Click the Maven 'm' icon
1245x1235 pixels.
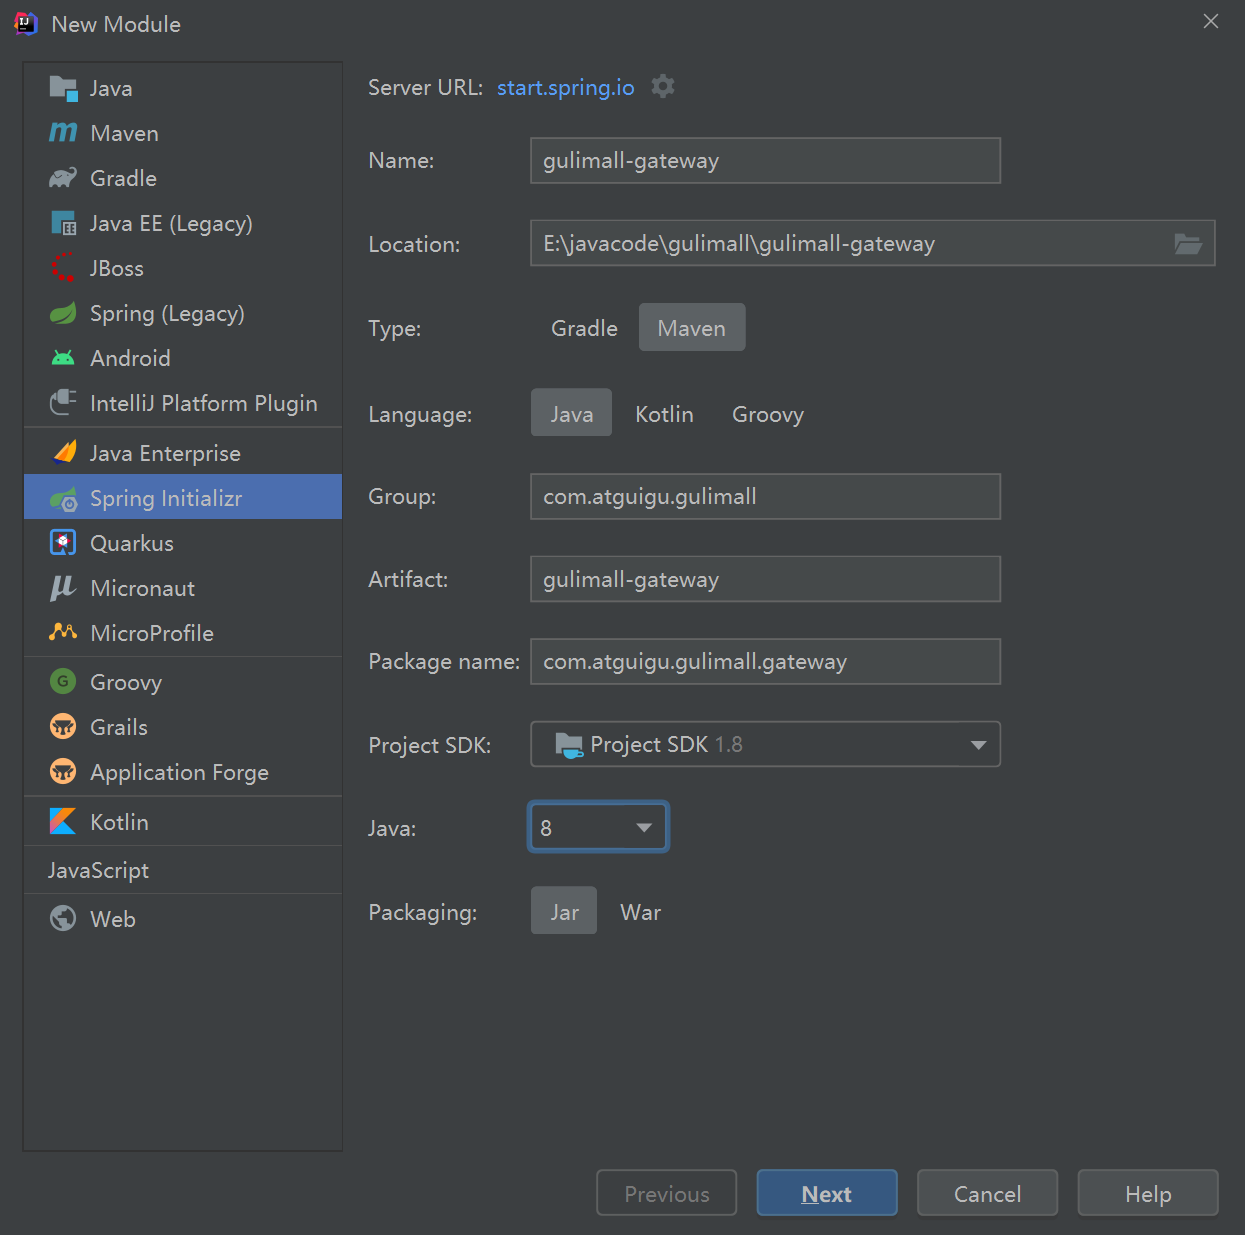click(x=63, y=132)
